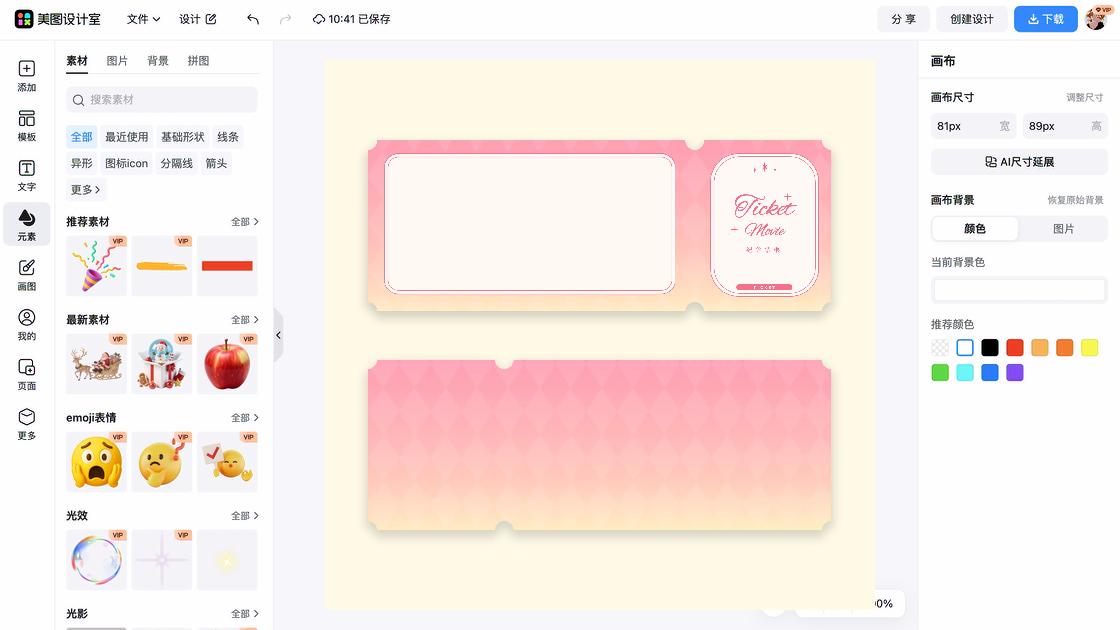Collapse the left materials panel with arrow handle
The image size is (1120, 630).
(279, 335)
